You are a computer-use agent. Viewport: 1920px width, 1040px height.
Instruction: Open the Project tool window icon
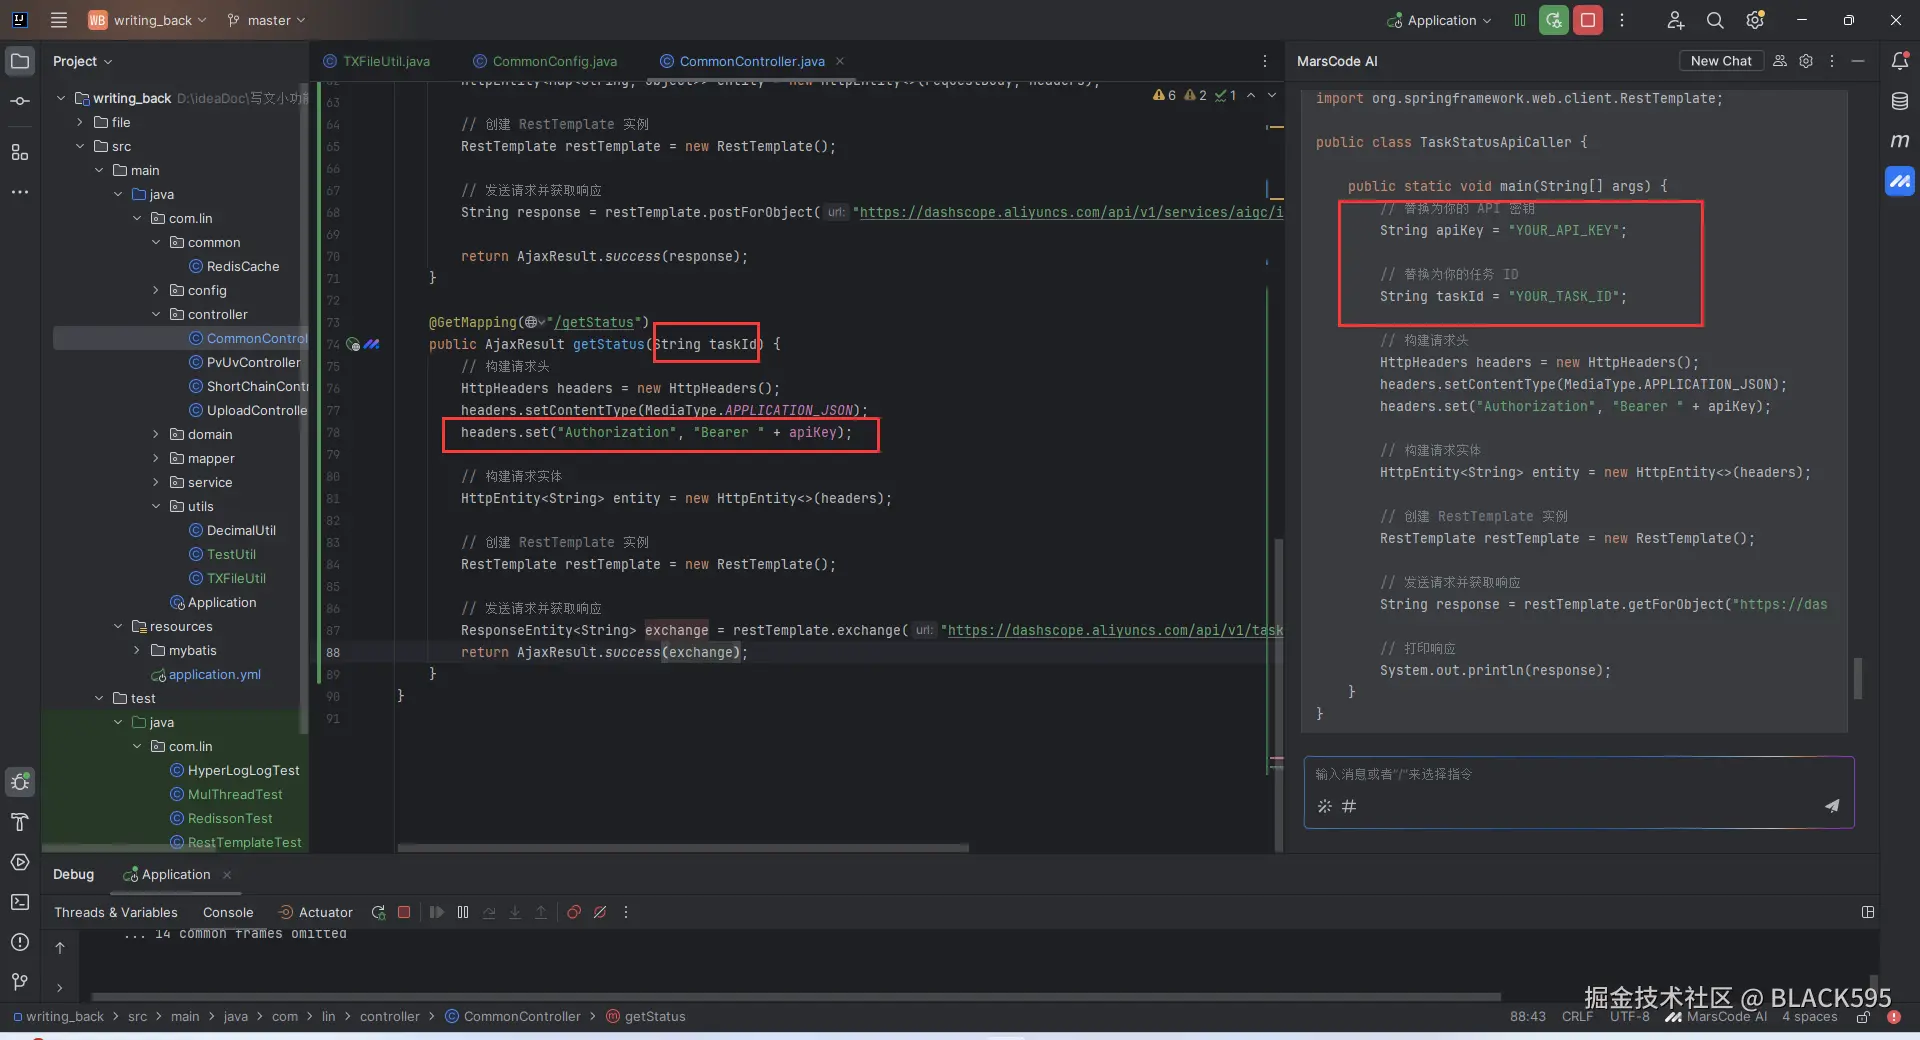click(20, 61)
